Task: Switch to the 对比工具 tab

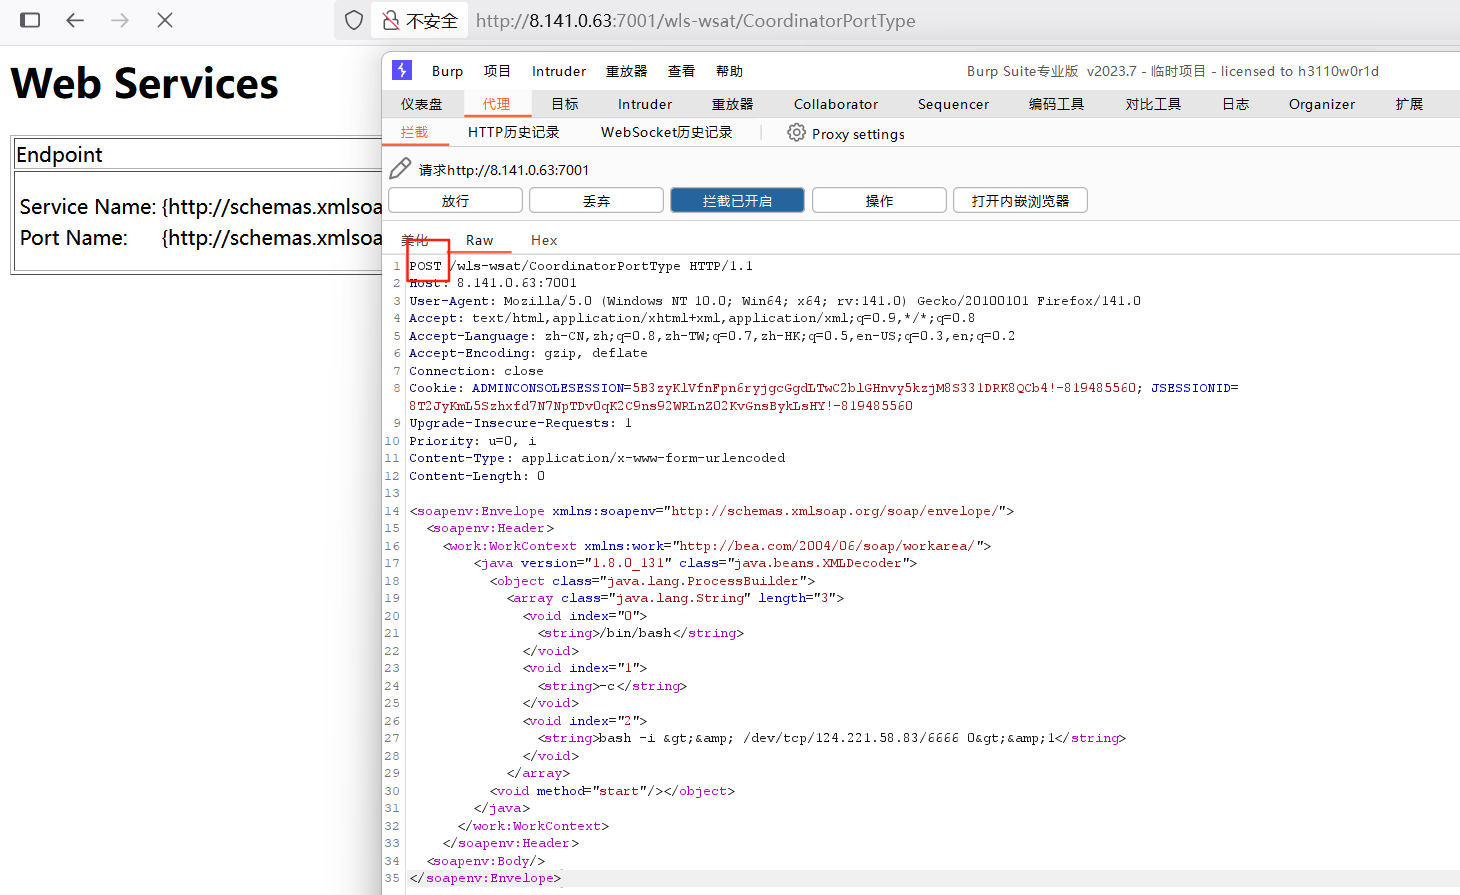Action: pos(1153,104)
